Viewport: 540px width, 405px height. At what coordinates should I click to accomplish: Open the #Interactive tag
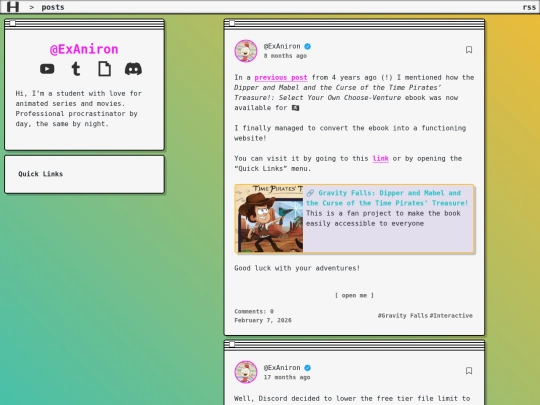pyautogui.click(x=451, y=316)
